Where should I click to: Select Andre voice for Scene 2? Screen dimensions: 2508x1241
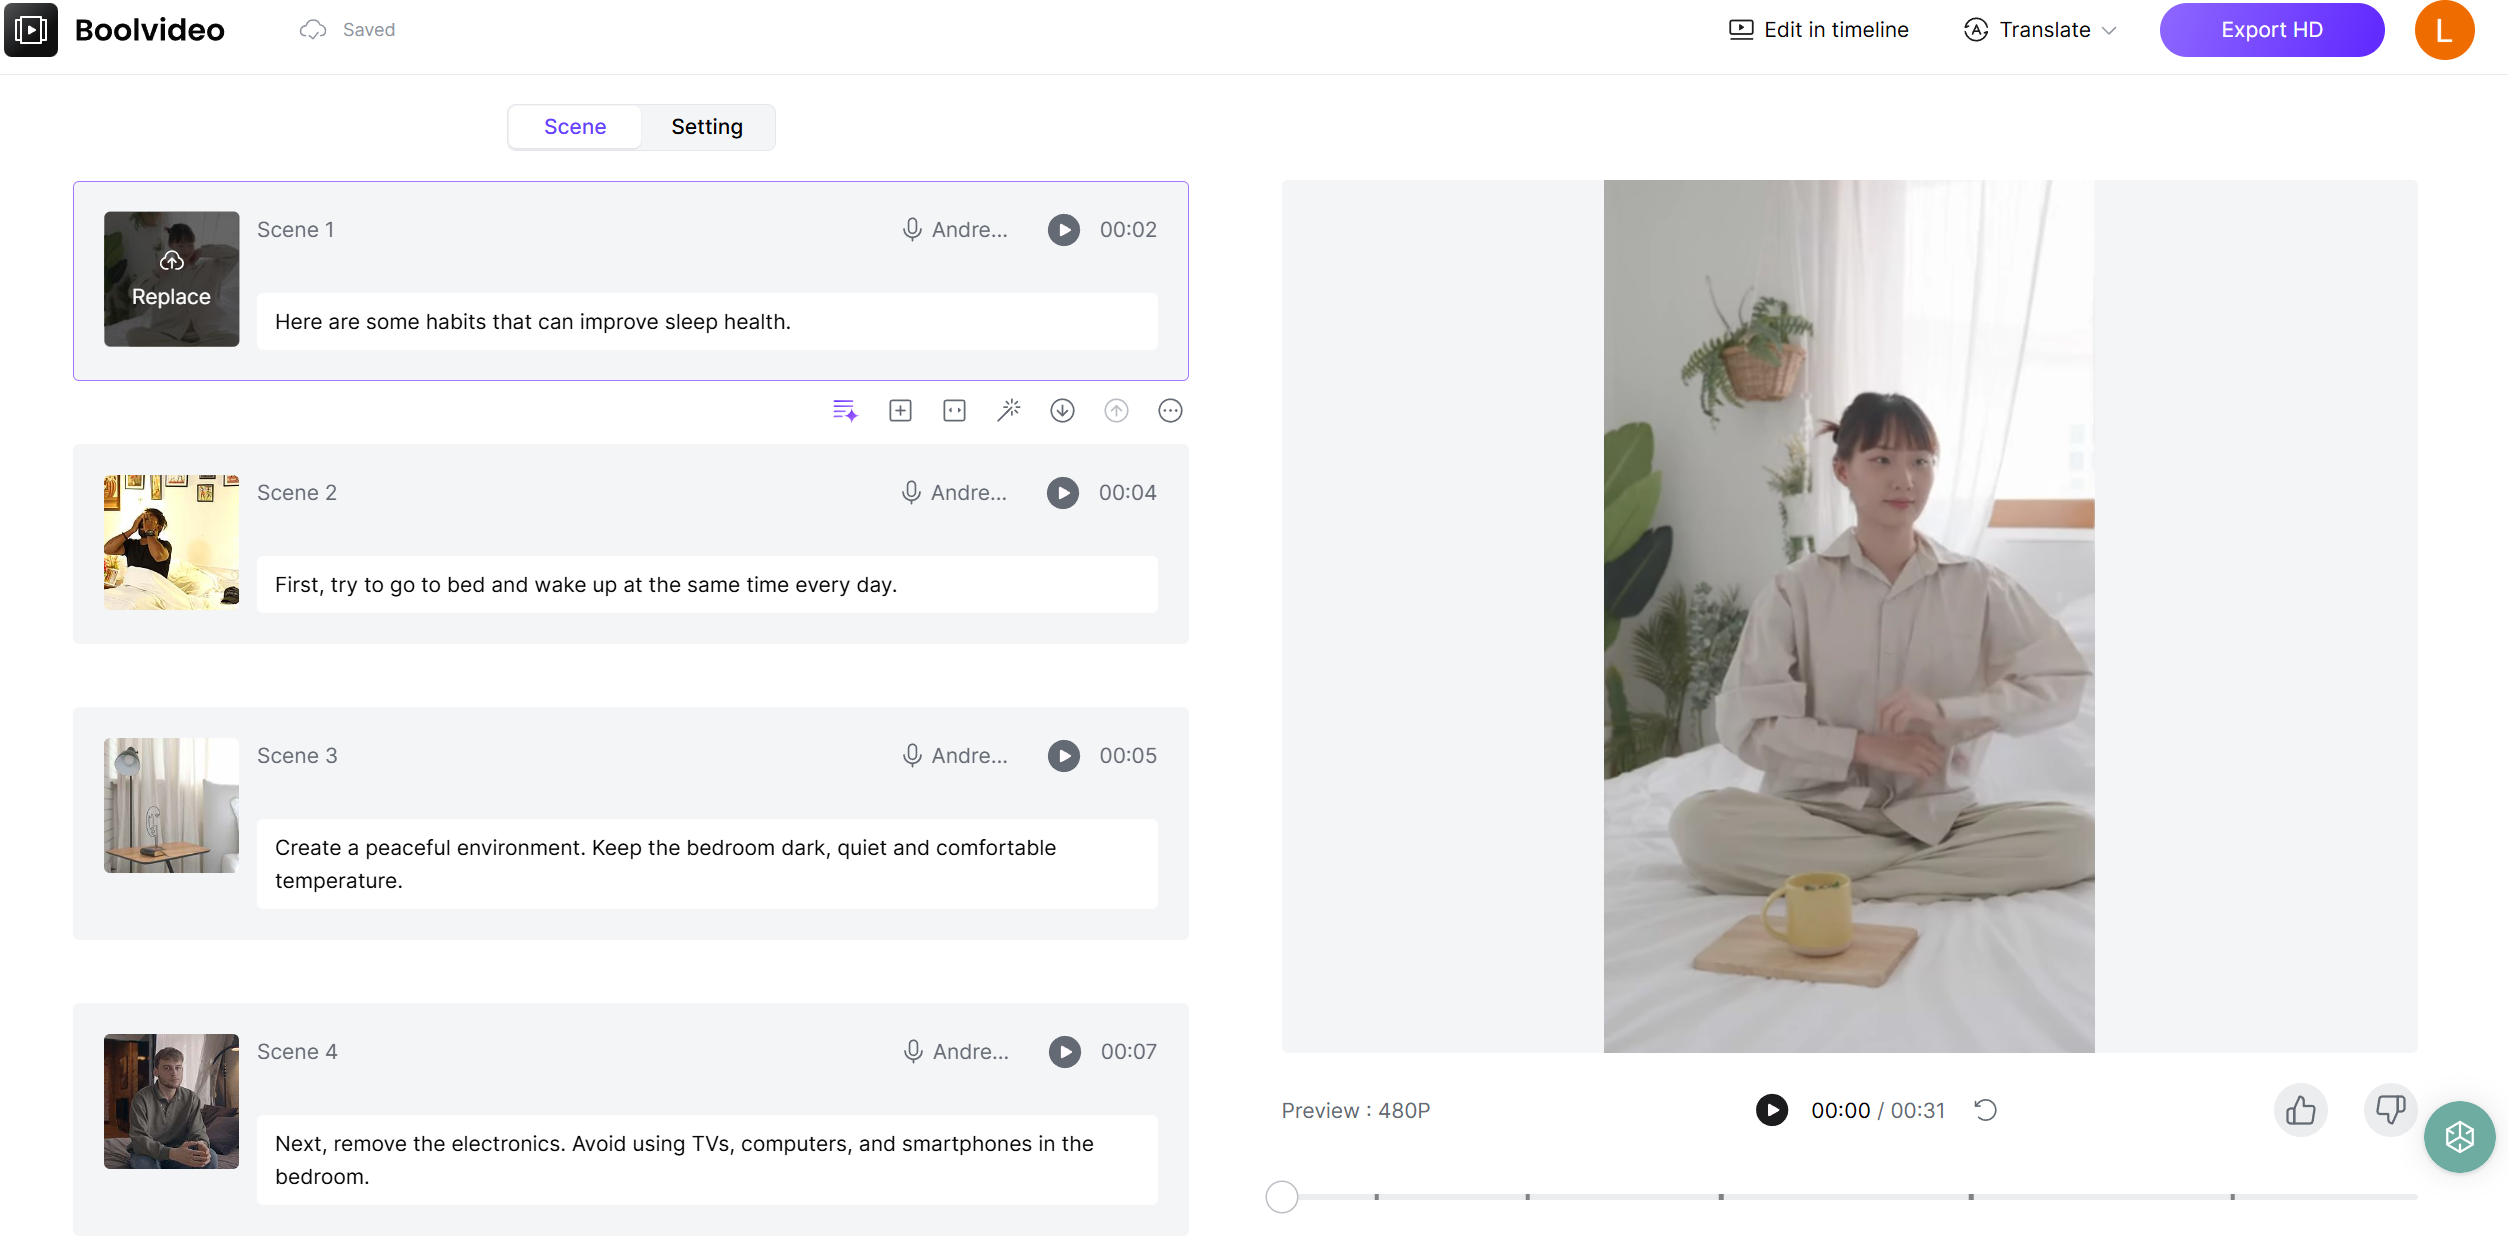tap(954, 493)
